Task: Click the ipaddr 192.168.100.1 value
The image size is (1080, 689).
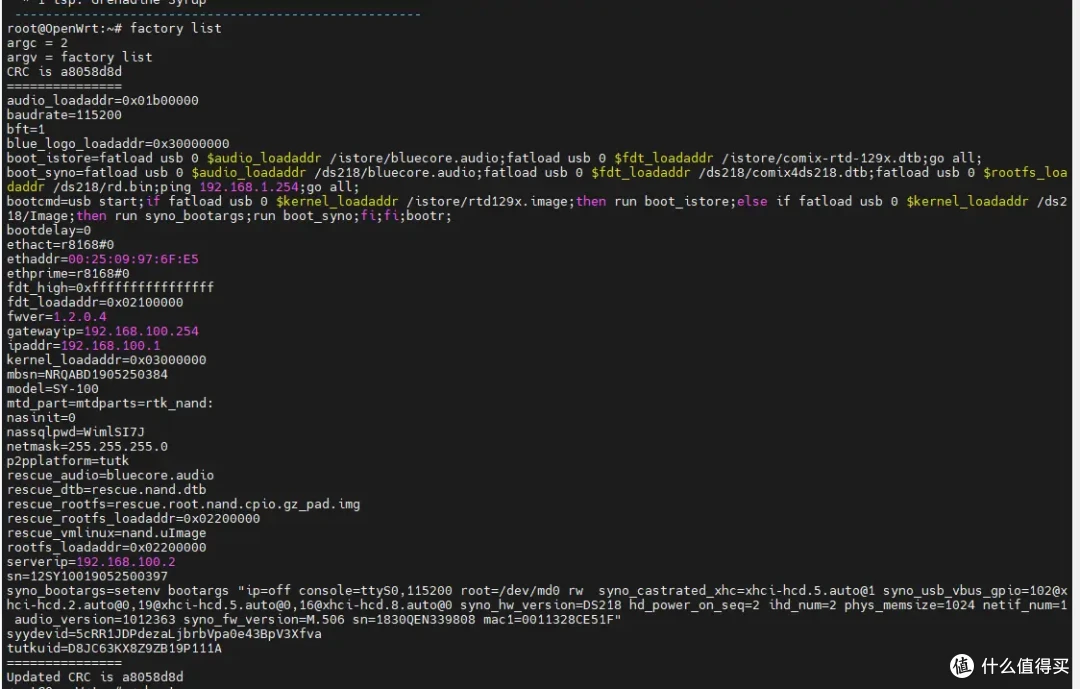Action: (110, 346)
